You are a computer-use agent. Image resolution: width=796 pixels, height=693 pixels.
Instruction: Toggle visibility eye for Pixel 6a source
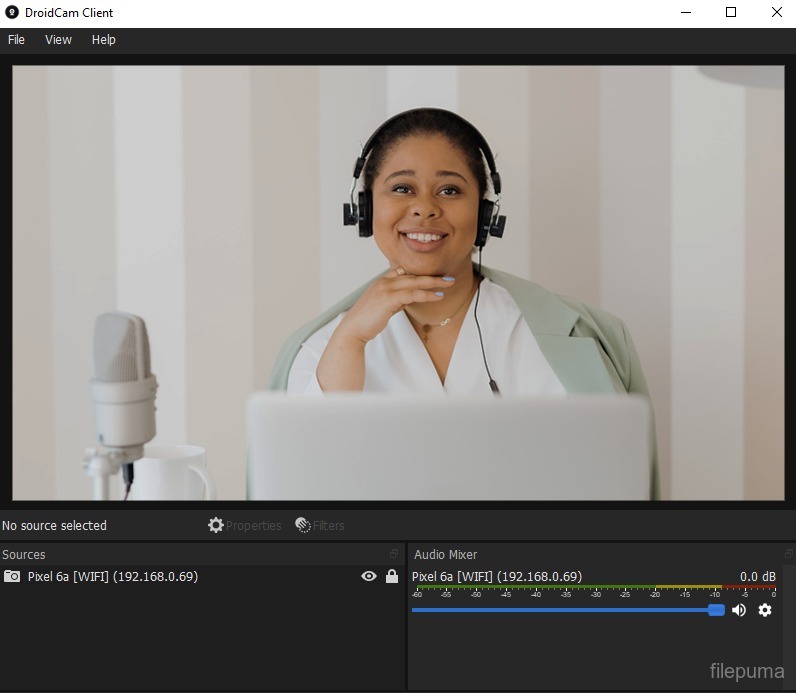coord(369,576)
